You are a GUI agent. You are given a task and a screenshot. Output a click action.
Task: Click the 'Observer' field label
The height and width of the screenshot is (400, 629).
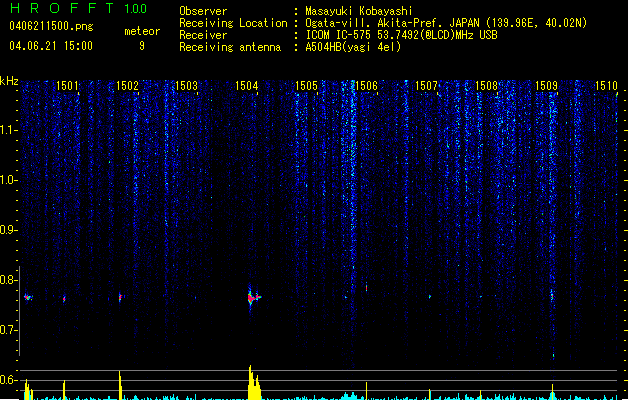(x=203, y=11)
